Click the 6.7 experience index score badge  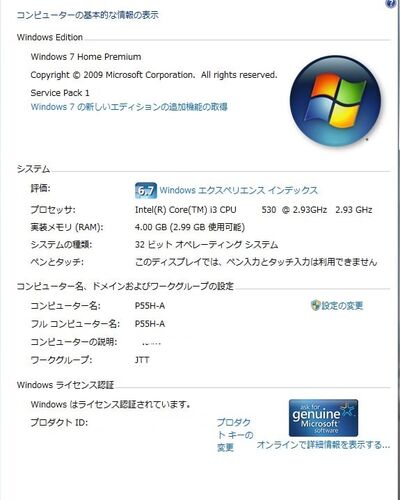pos(146,191)
